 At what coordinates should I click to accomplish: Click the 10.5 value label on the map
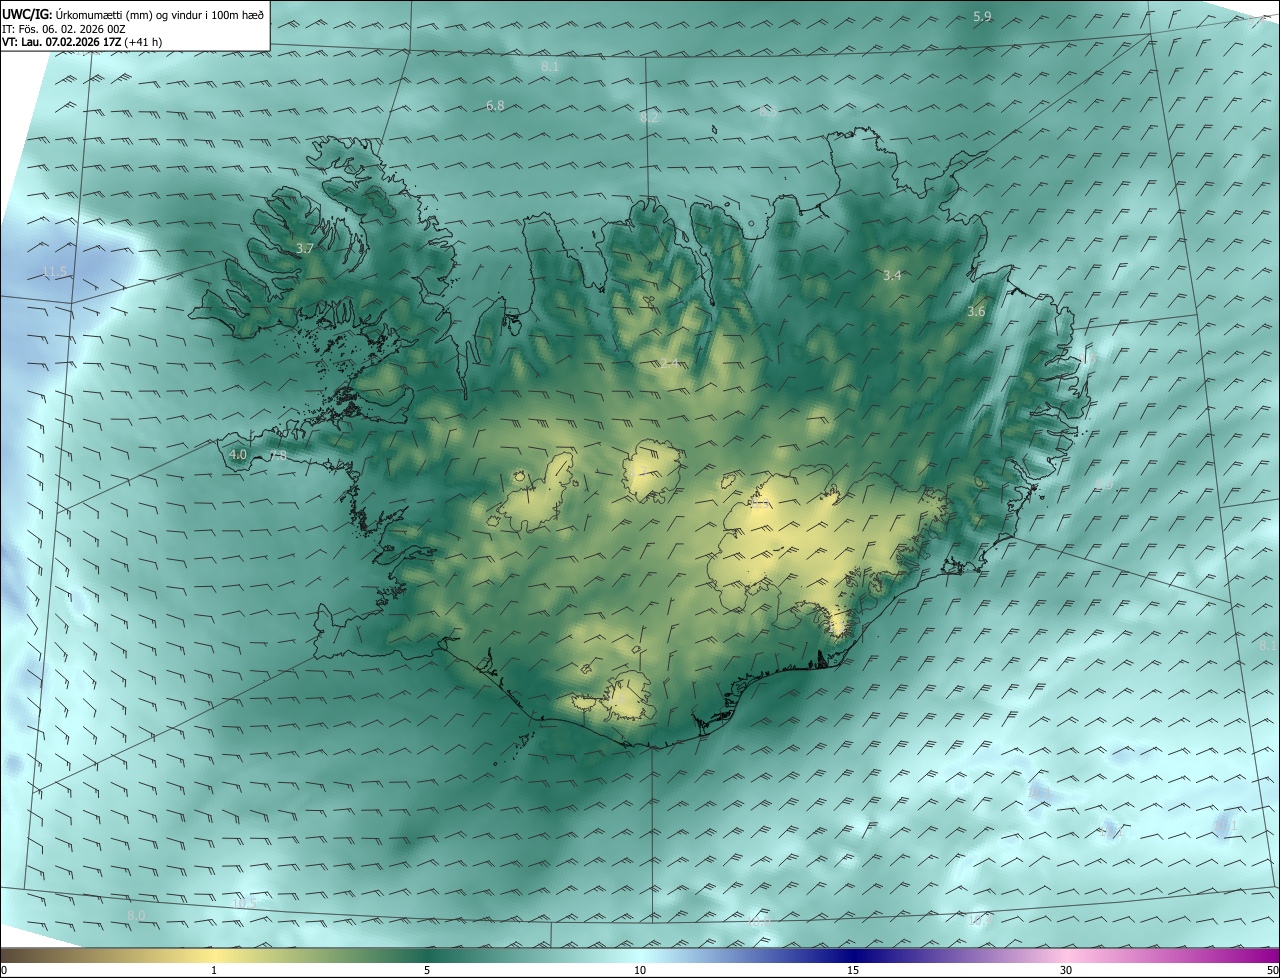[244, 904]
